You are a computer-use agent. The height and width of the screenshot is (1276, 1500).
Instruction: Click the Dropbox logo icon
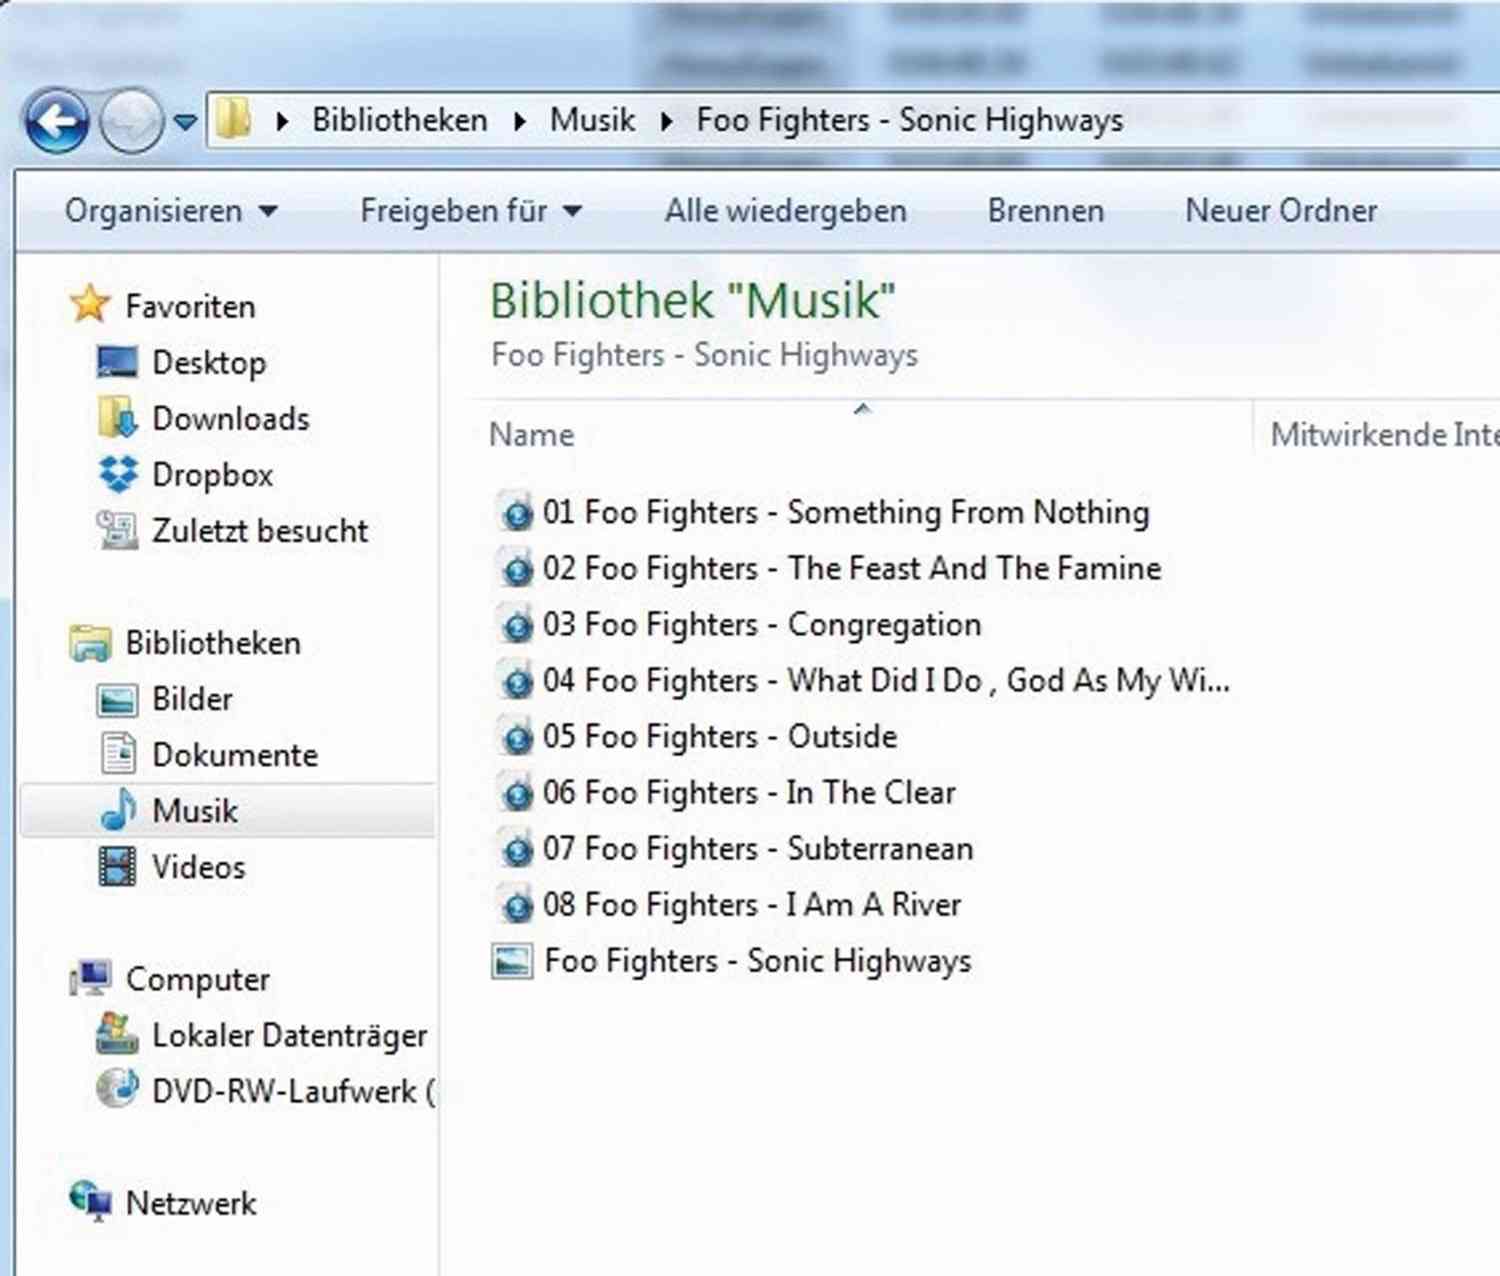point(118,474)
